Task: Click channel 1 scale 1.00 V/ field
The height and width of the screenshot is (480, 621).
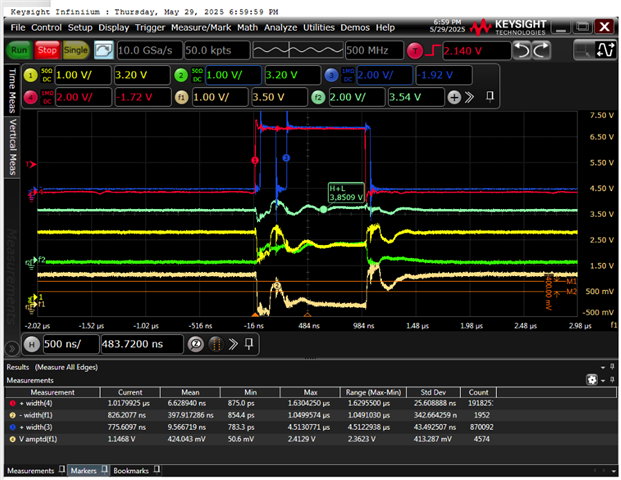Action: click(x=83, y=75)
